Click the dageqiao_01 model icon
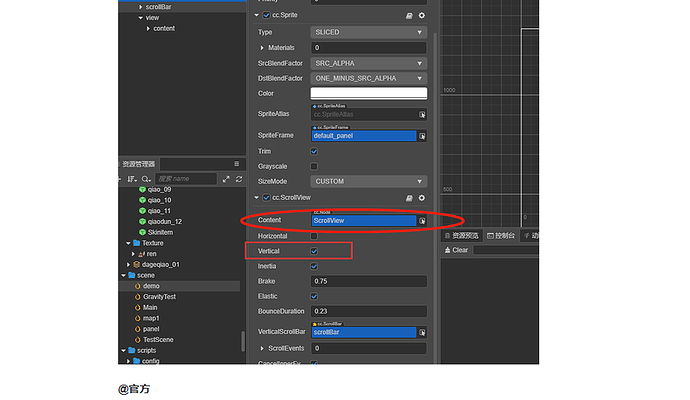Viewport: 690px width, 400px height. click(x=136, y=264)
